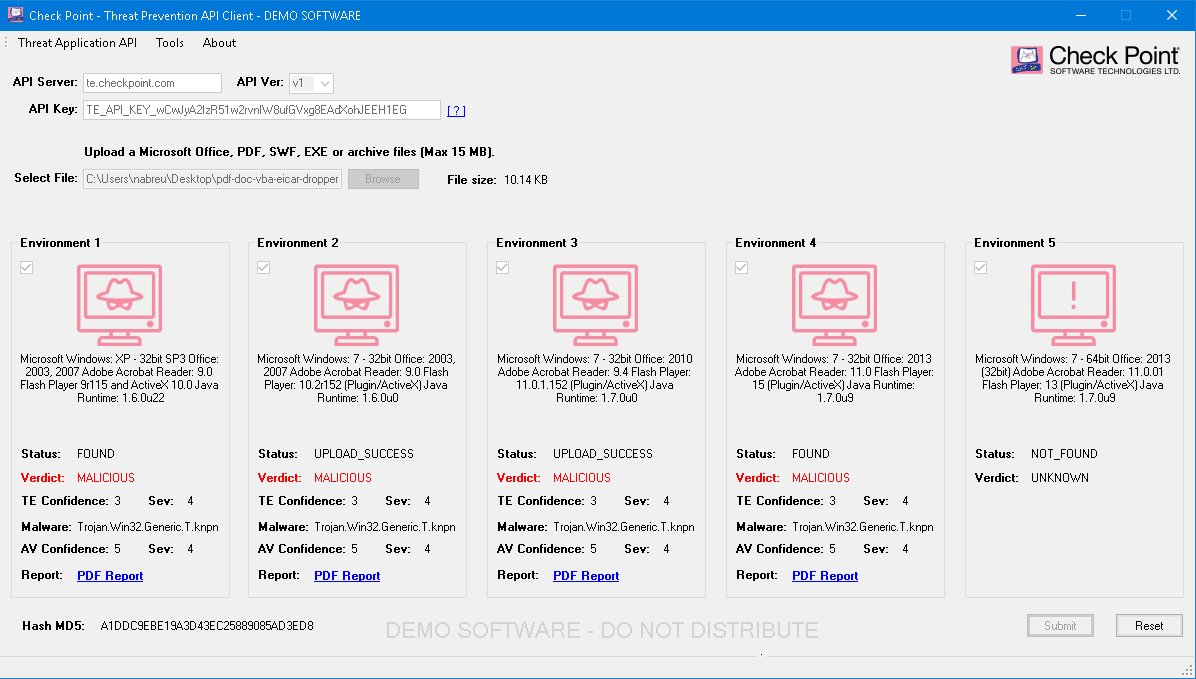This screenshot has width=1196, height=679.
Task: Toggle the Environment 5 checkbox
Action: [980, 267]
